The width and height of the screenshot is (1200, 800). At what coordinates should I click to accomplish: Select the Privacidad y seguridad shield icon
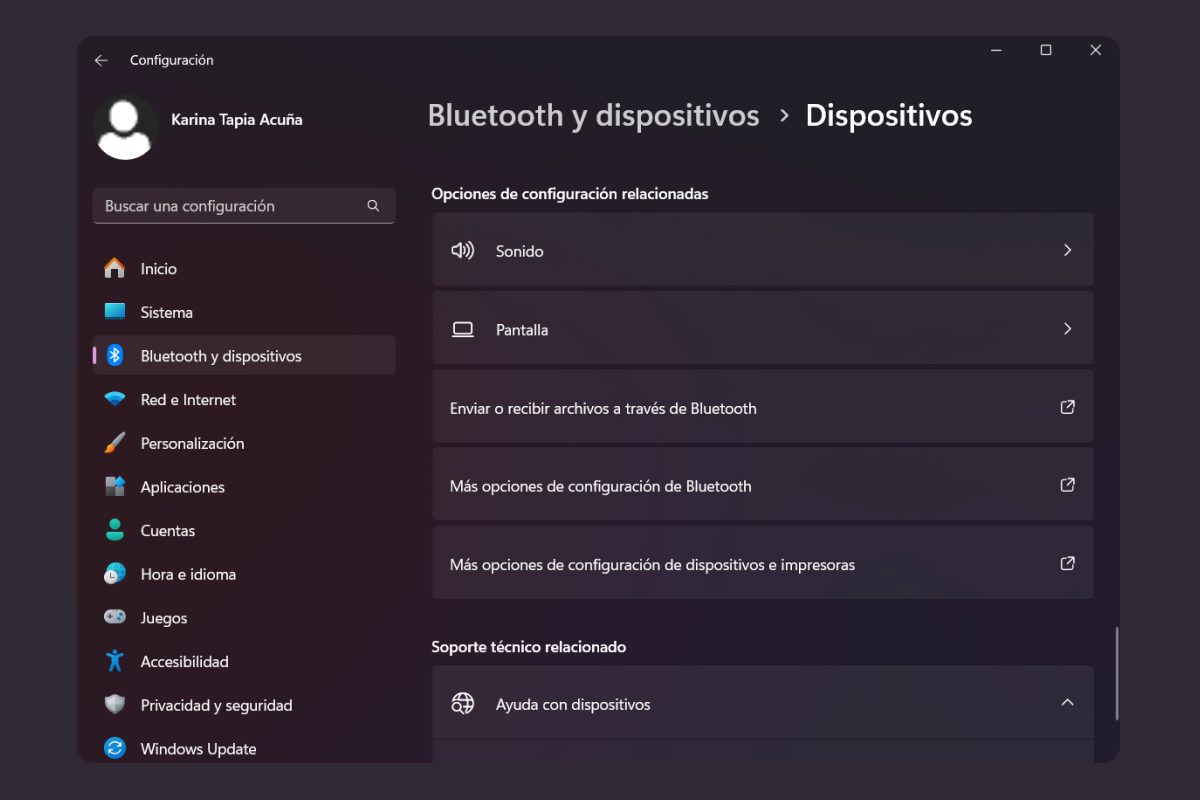(x=115, y=705)
